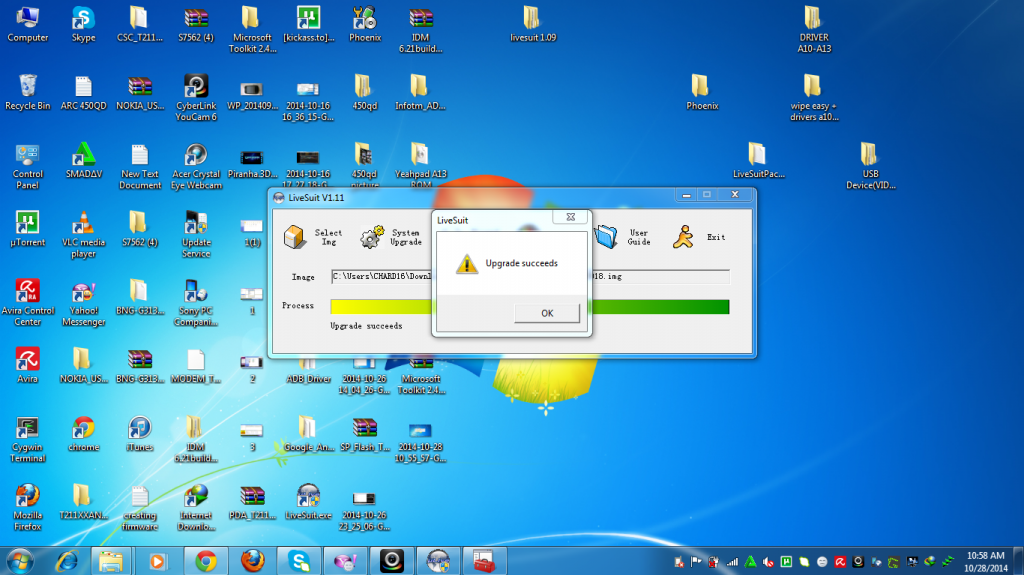
Task: Click the Image path input field
Action: tap(530, 276)
